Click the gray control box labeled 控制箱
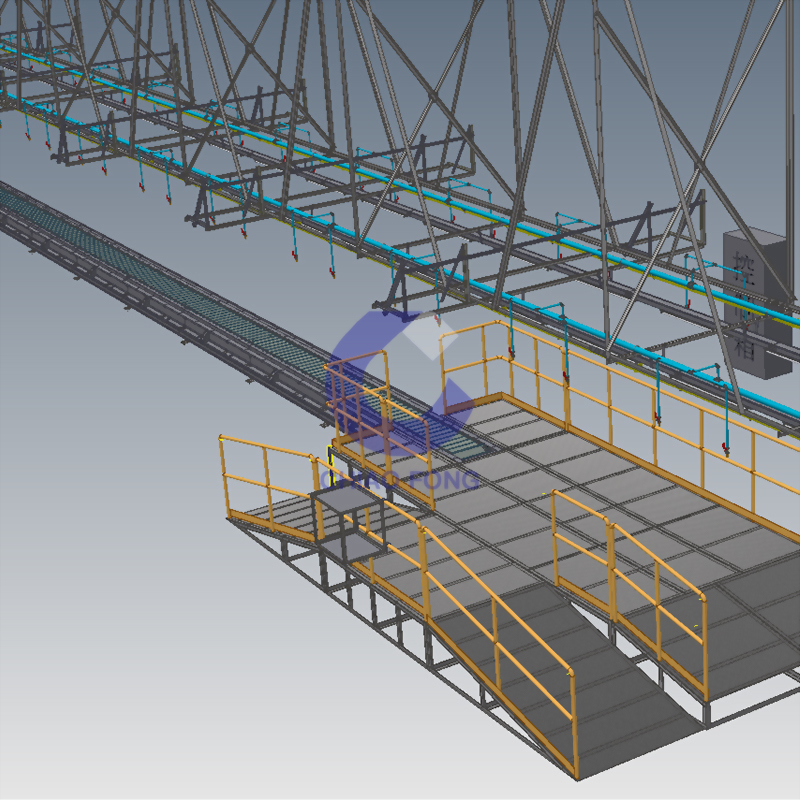Screen dimensions: 800x800 coord(756,302)
